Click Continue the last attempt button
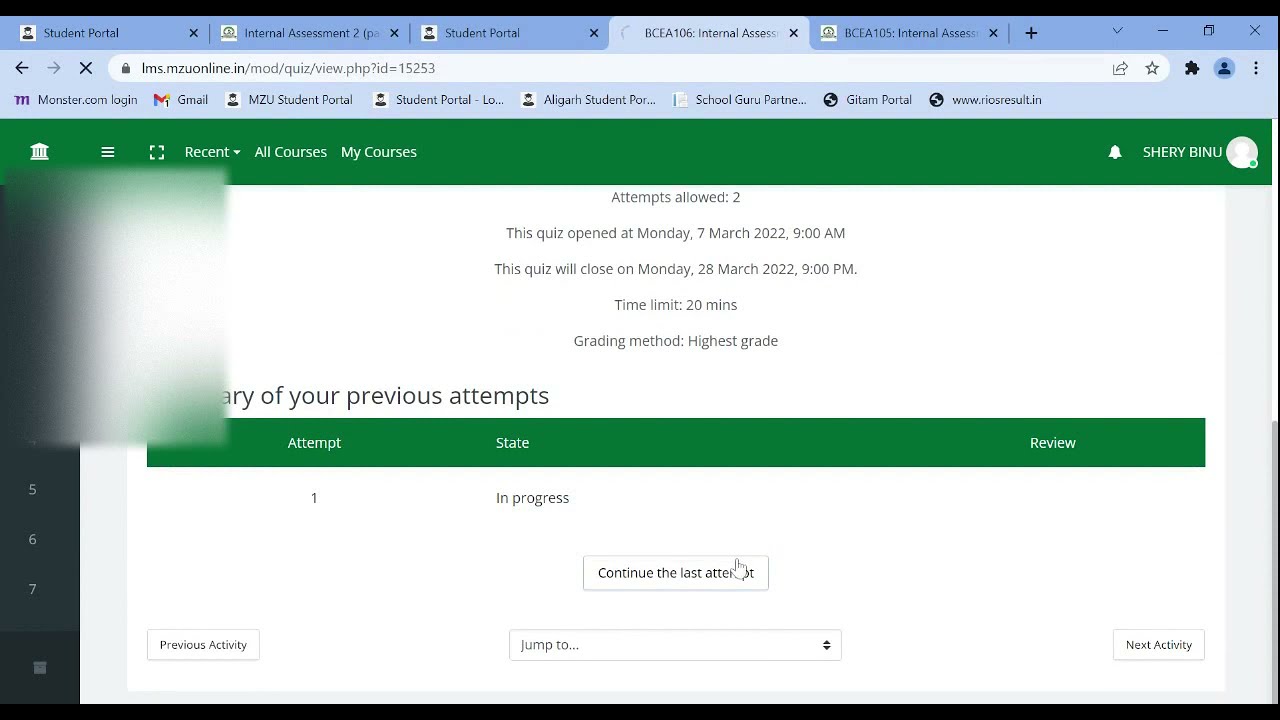This screenshot has width=1280, height=720. pos(676,573)
